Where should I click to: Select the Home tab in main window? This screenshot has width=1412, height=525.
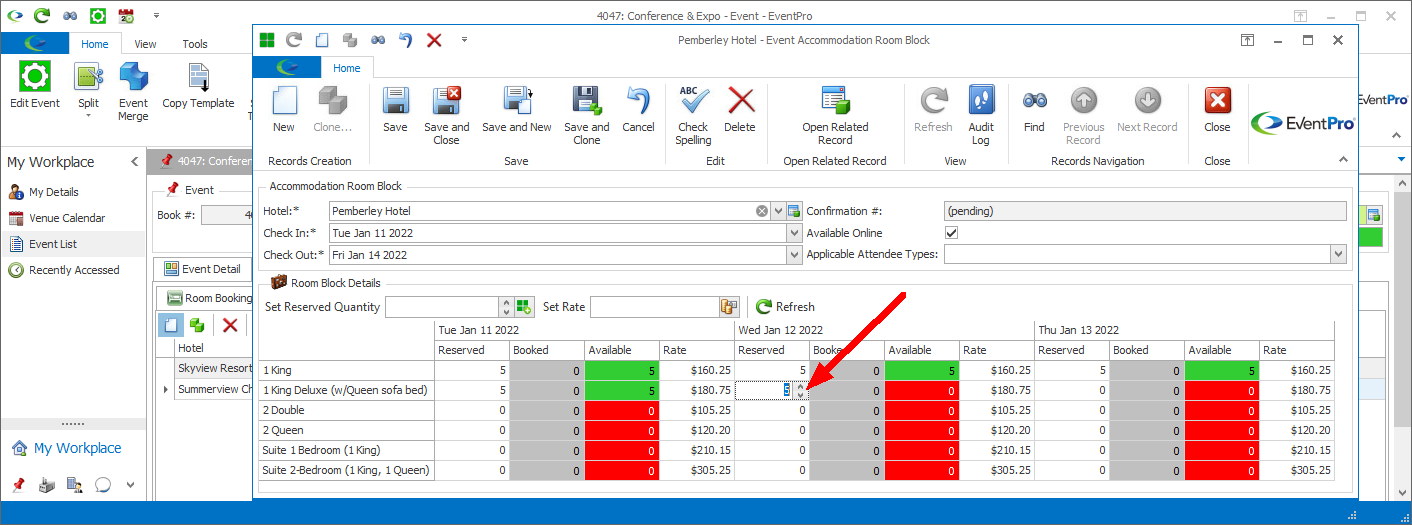point(95,44)
